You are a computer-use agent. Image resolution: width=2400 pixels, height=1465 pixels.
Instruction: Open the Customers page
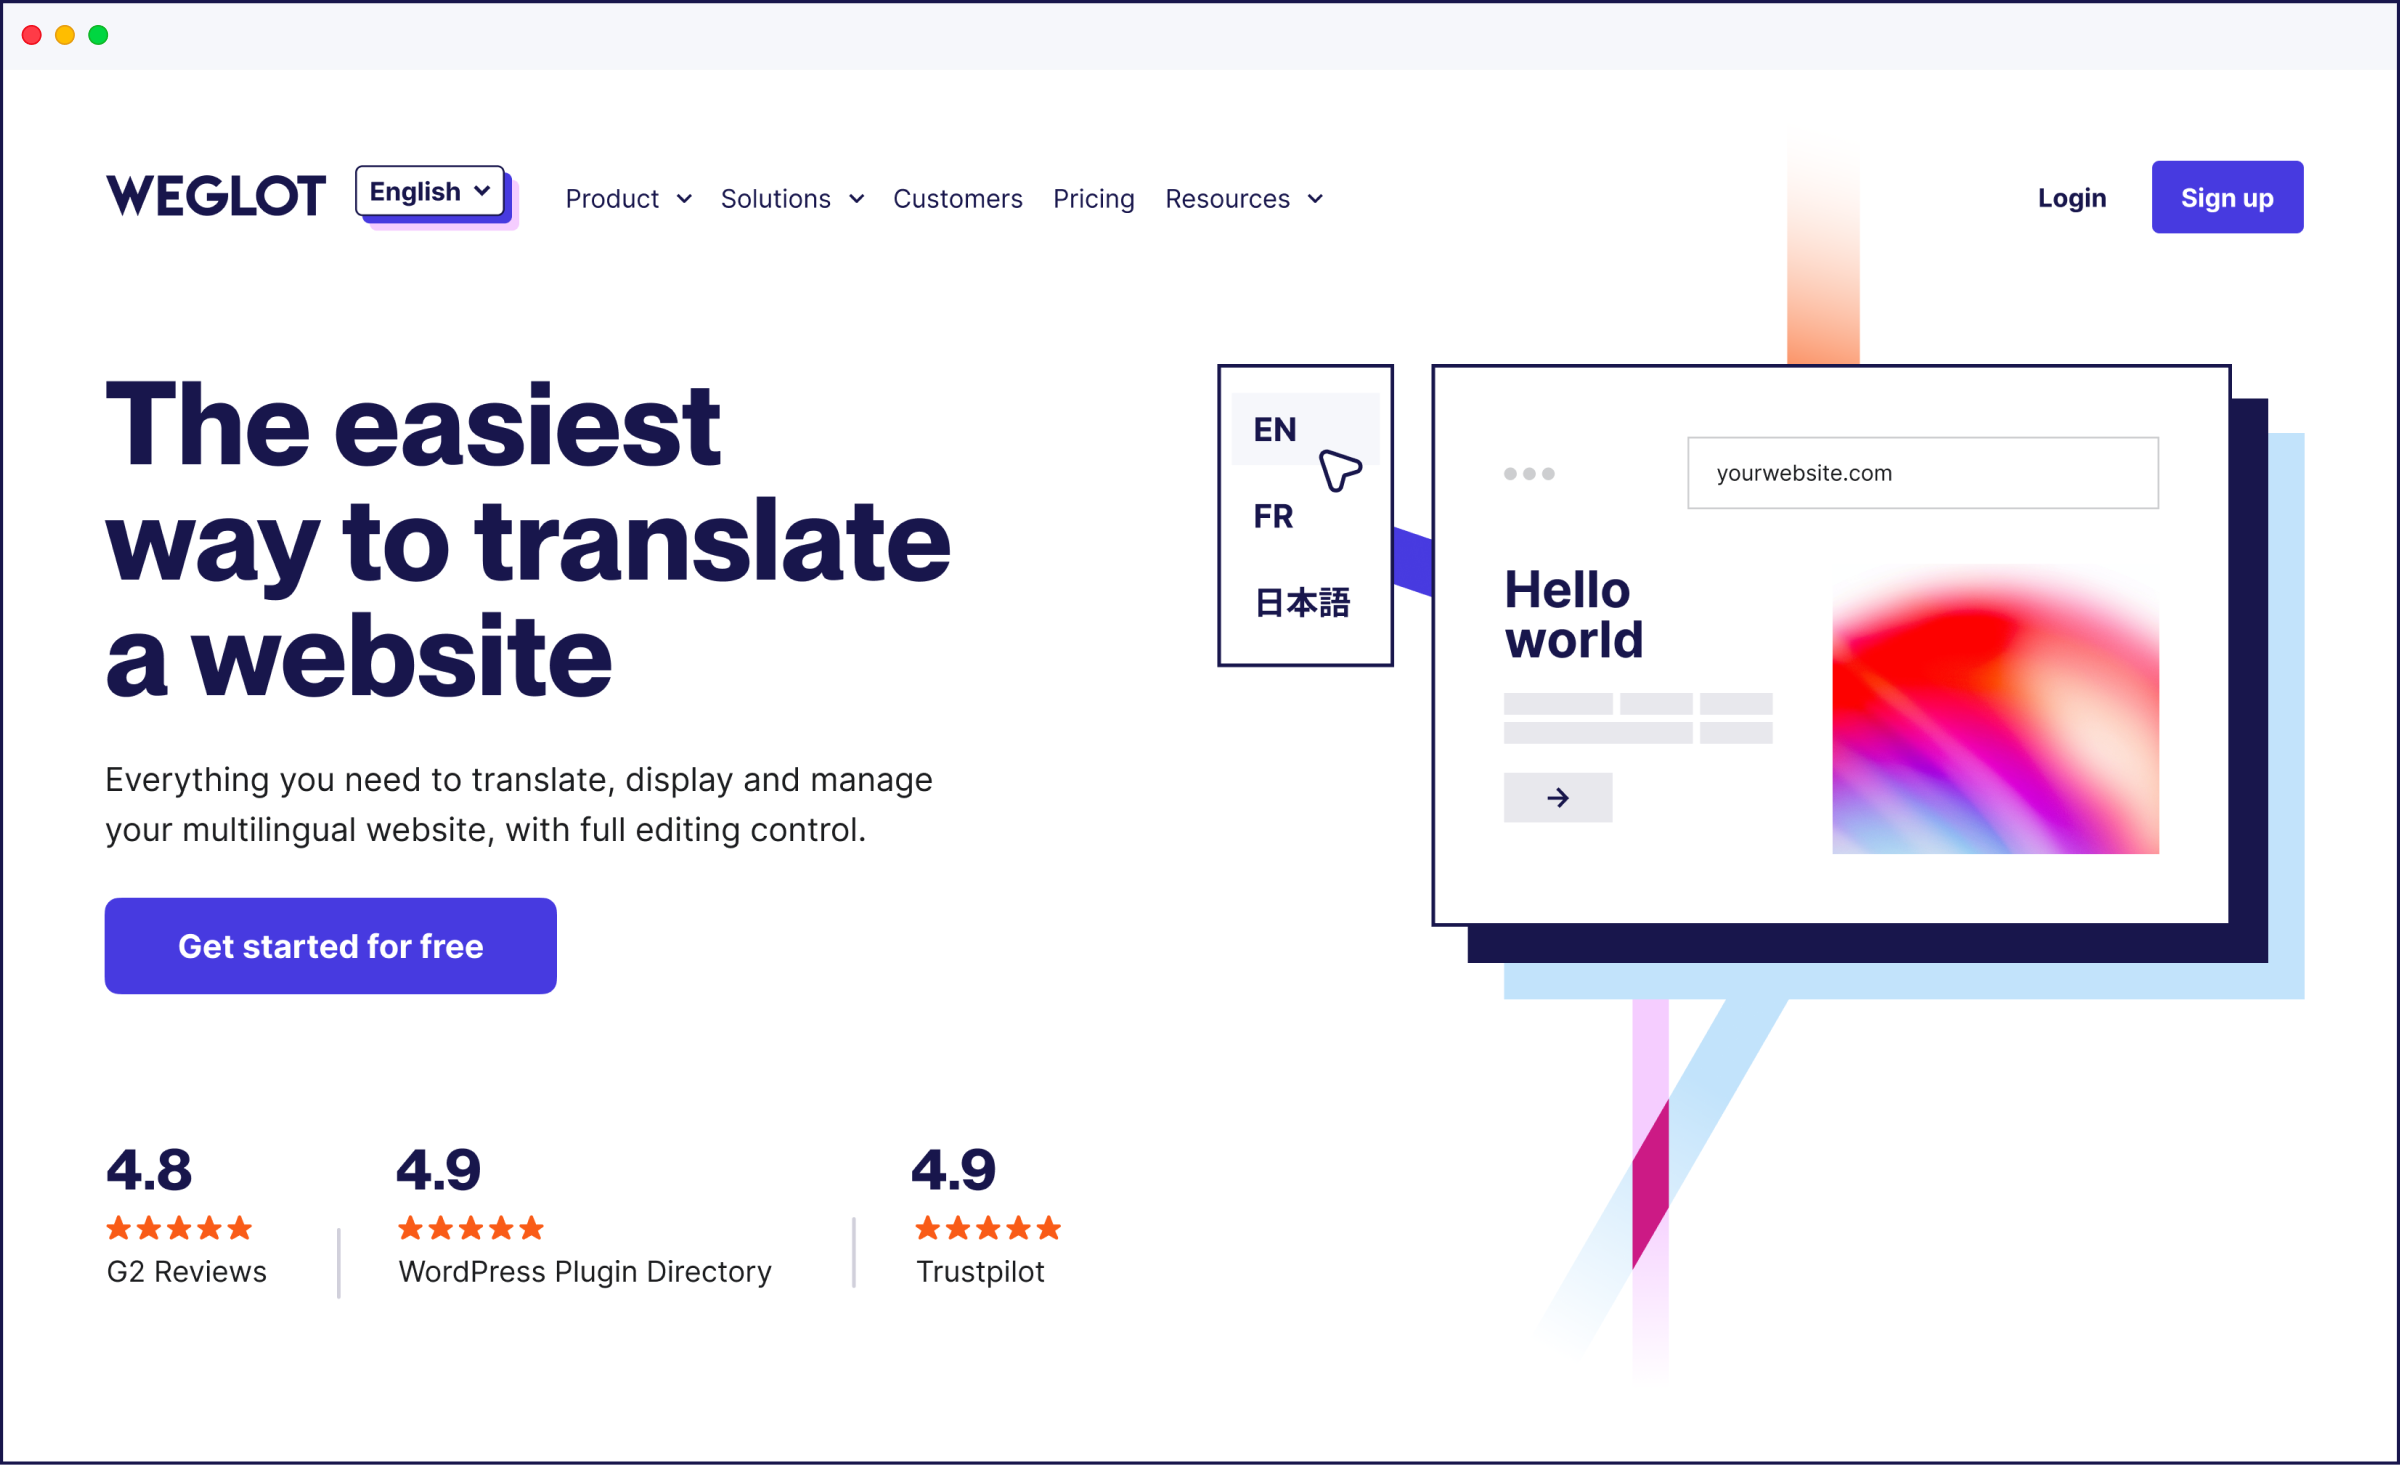click(x=957, y=198)
